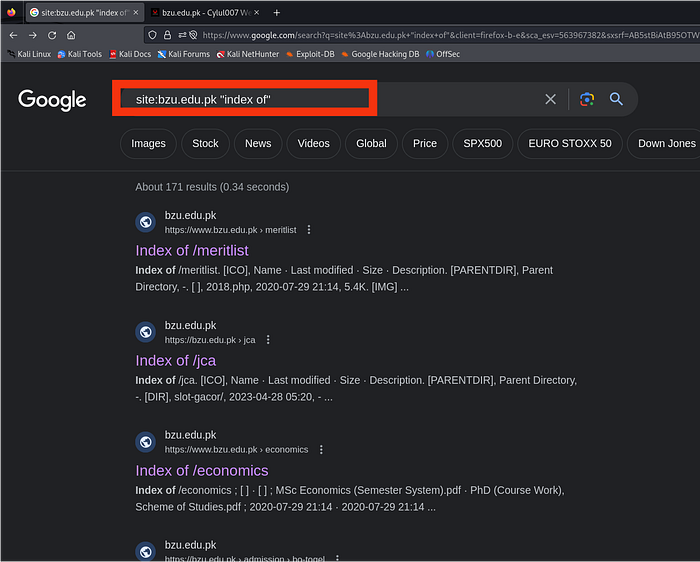Screen dimensions: 700x562
Task: Click the globe favicon of economics result
Action: tap(146, 442)
